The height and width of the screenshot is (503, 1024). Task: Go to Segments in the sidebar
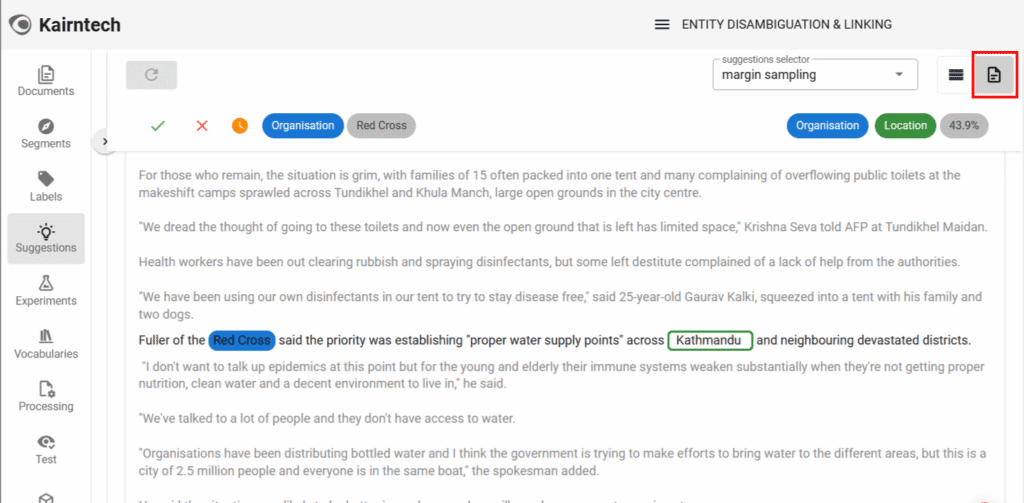point(46,134)
